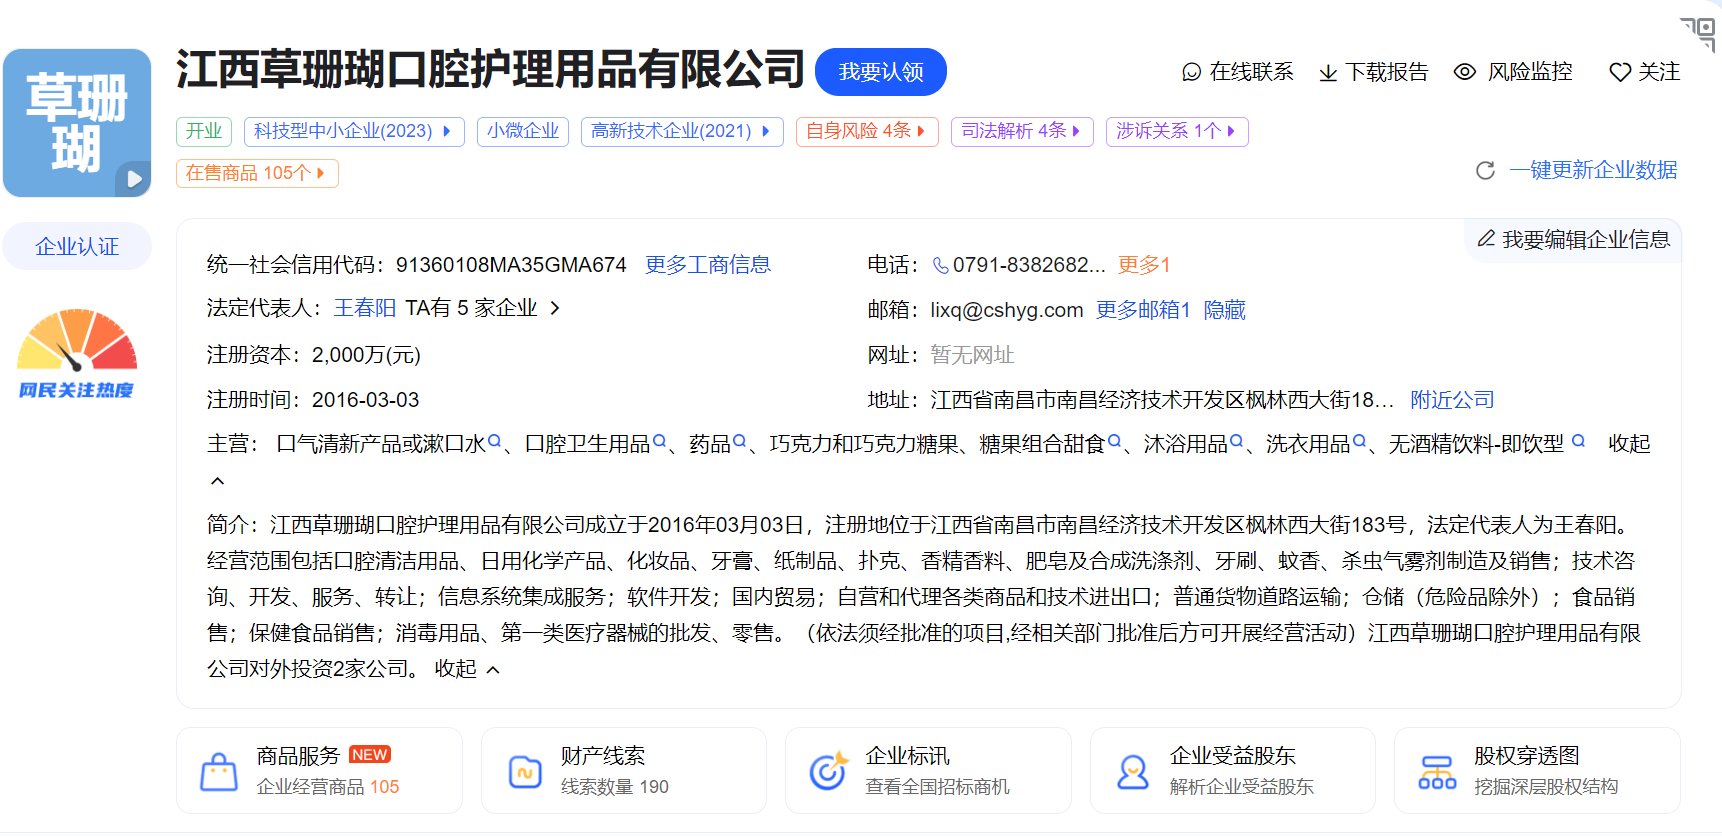Viewport: 1722px width, 837px height.
Task: Collapse the main business list with 收起
Action: click(1628, 444)
